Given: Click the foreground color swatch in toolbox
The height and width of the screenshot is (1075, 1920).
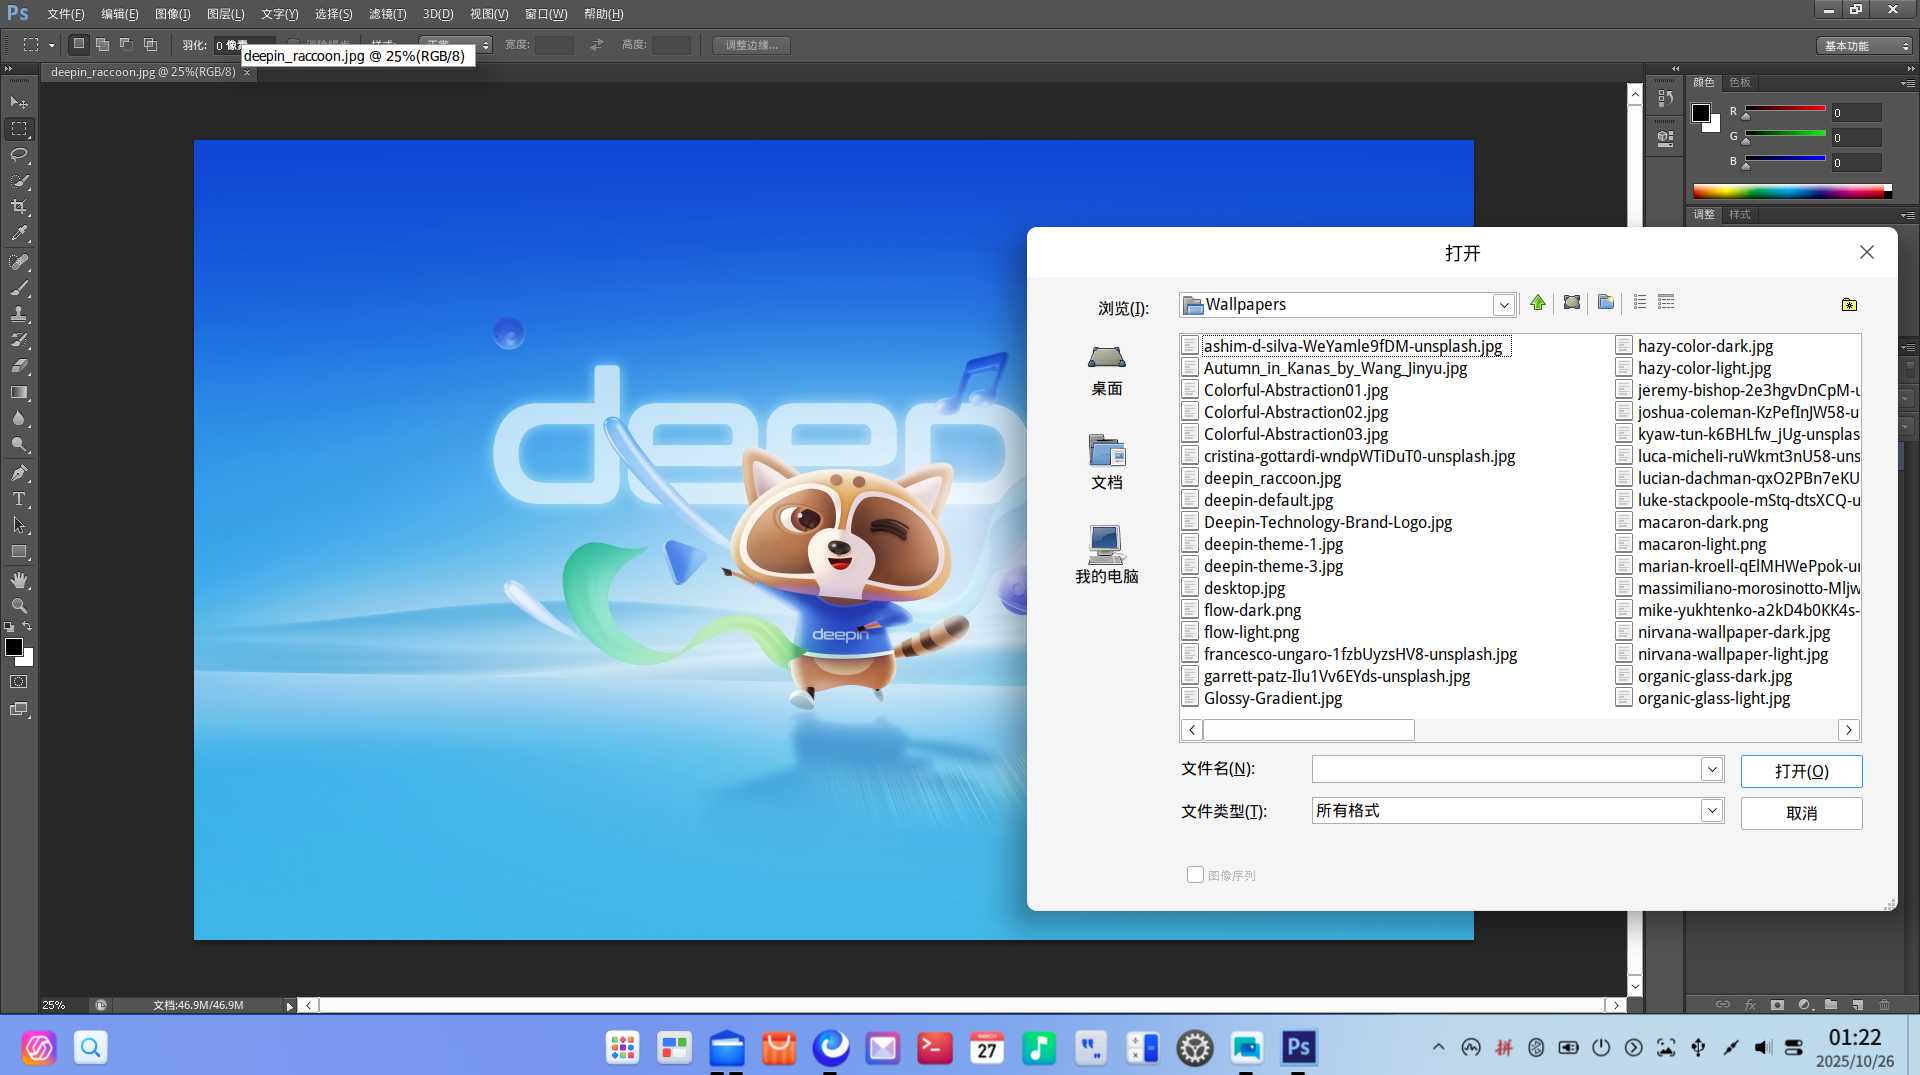Looking at the screenshot, I should [14, 647].
